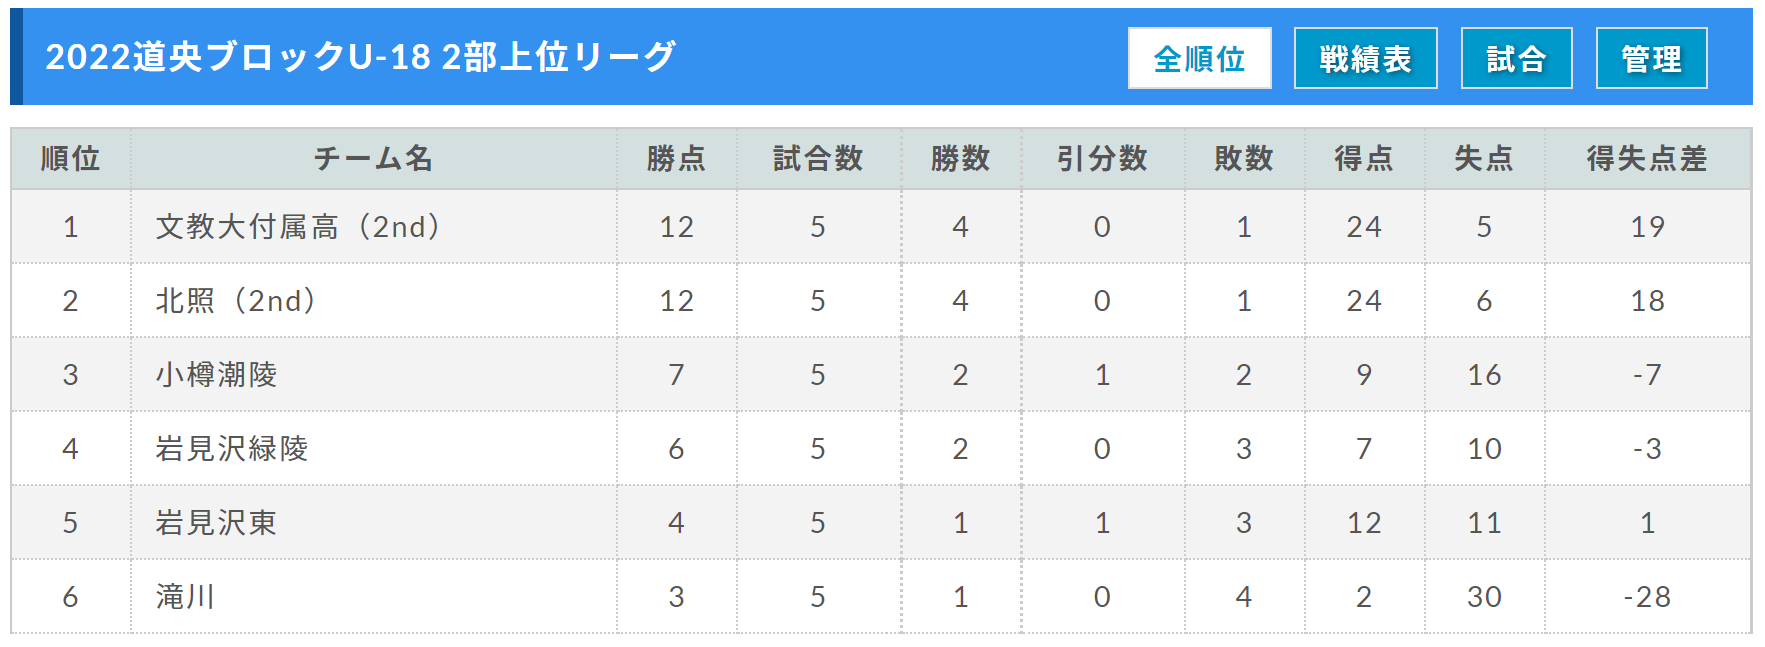Screen dimensions: 1765x647
Task: Click the チーム名 column header
Action: 373,158
